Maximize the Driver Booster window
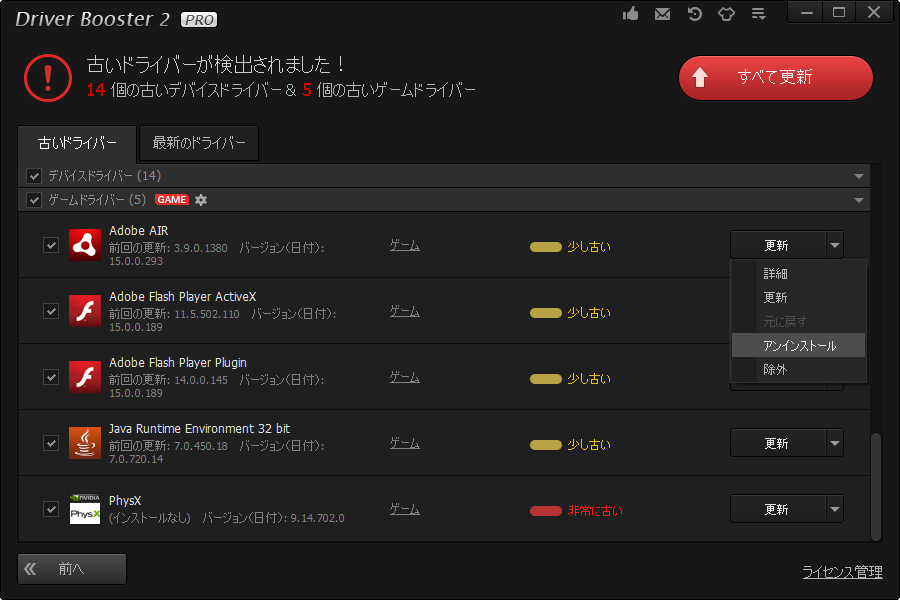Viewport: 900px width, 600px height. [839, 13]
